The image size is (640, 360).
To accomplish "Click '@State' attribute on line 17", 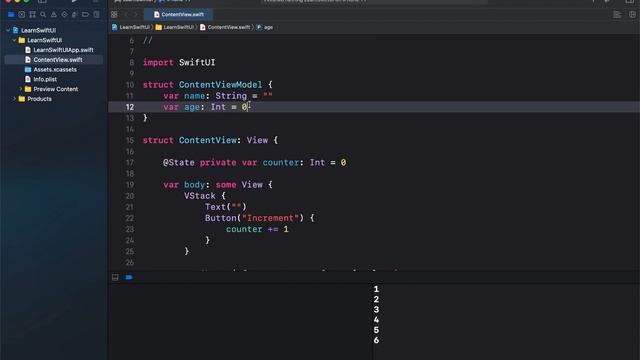I will 179,162.
